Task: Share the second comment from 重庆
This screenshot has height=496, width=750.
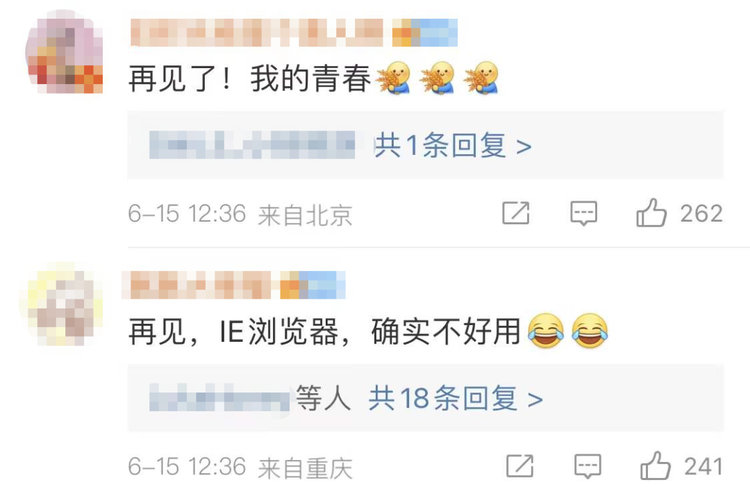Action: 520,466
